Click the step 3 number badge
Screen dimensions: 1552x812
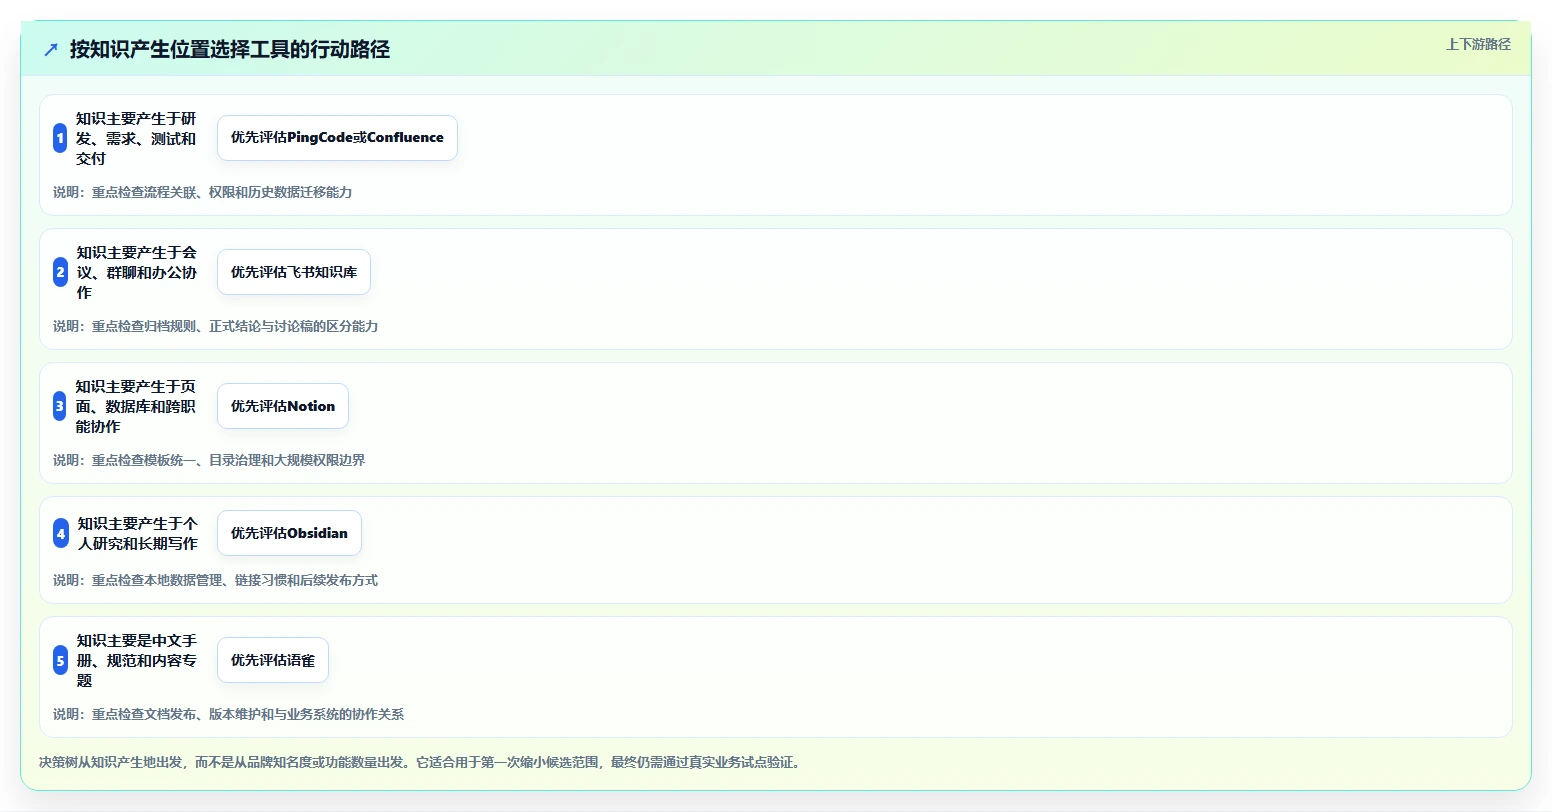click(60, 406)
